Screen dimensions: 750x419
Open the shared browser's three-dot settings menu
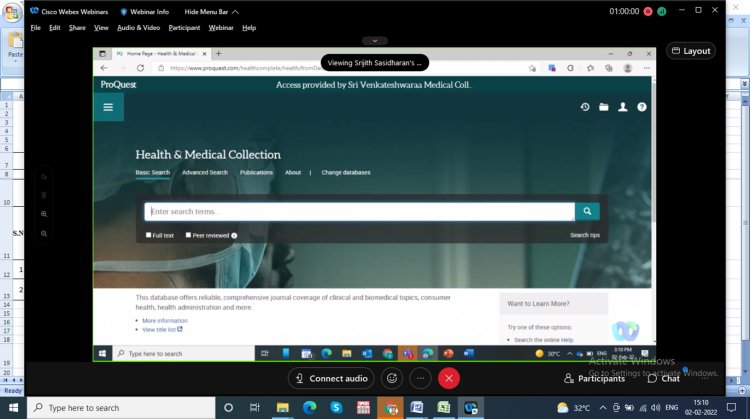[647, 68]
